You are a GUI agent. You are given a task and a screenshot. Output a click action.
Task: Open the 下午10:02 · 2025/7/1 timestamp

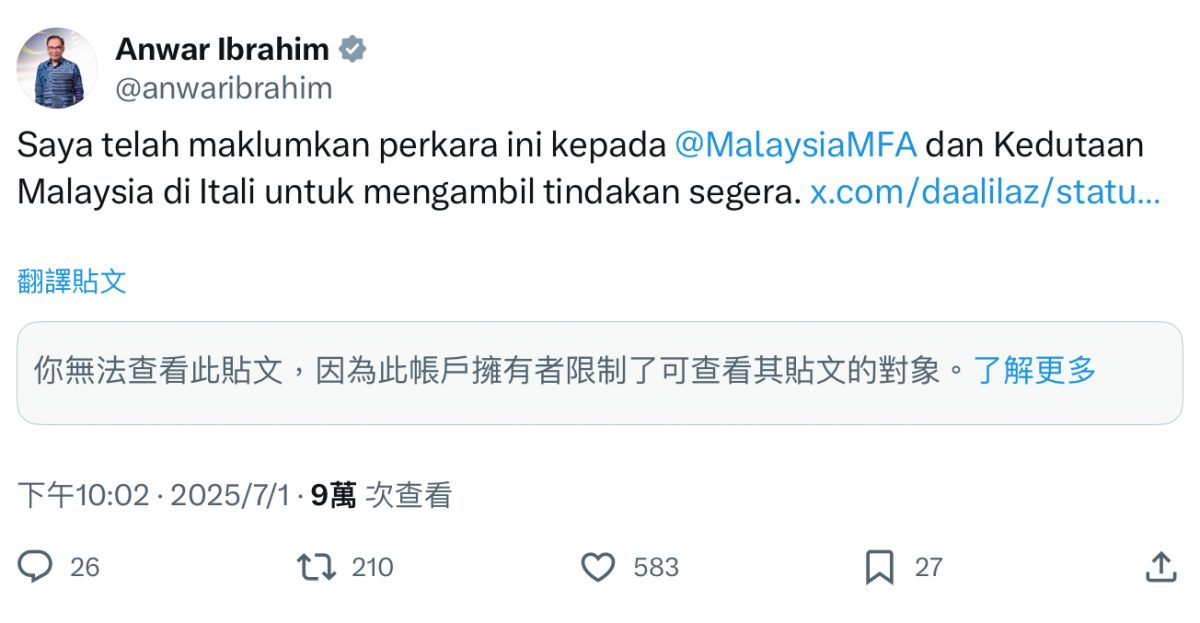154,495
